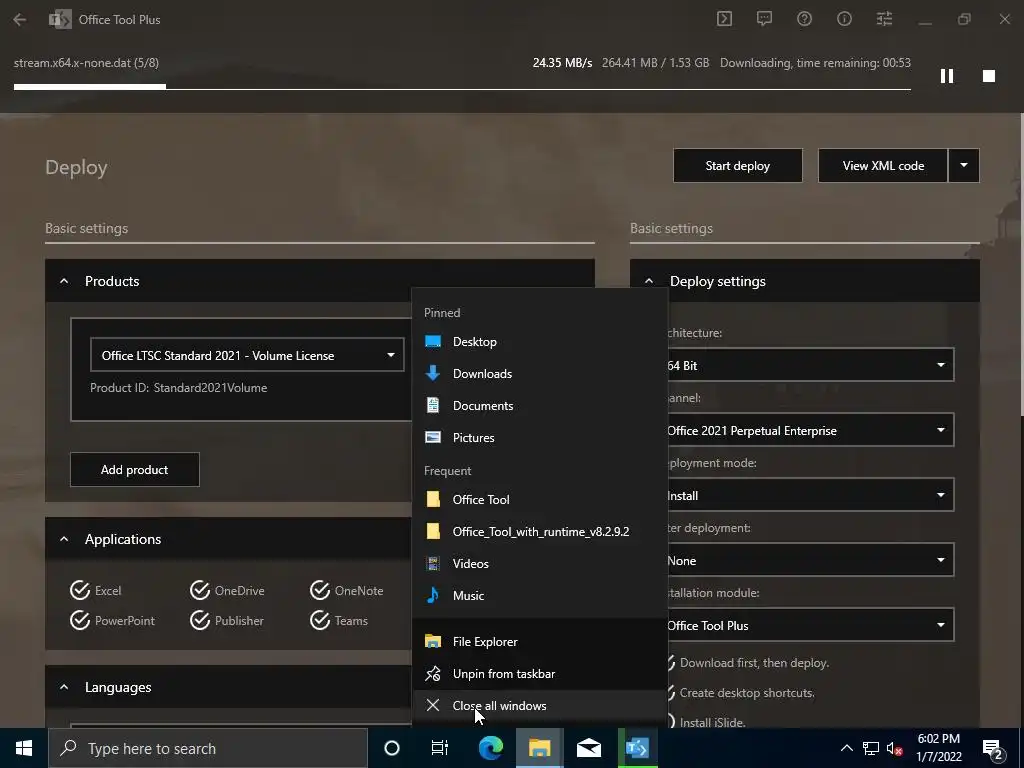Collapse the Applications section

pos(64,539)
